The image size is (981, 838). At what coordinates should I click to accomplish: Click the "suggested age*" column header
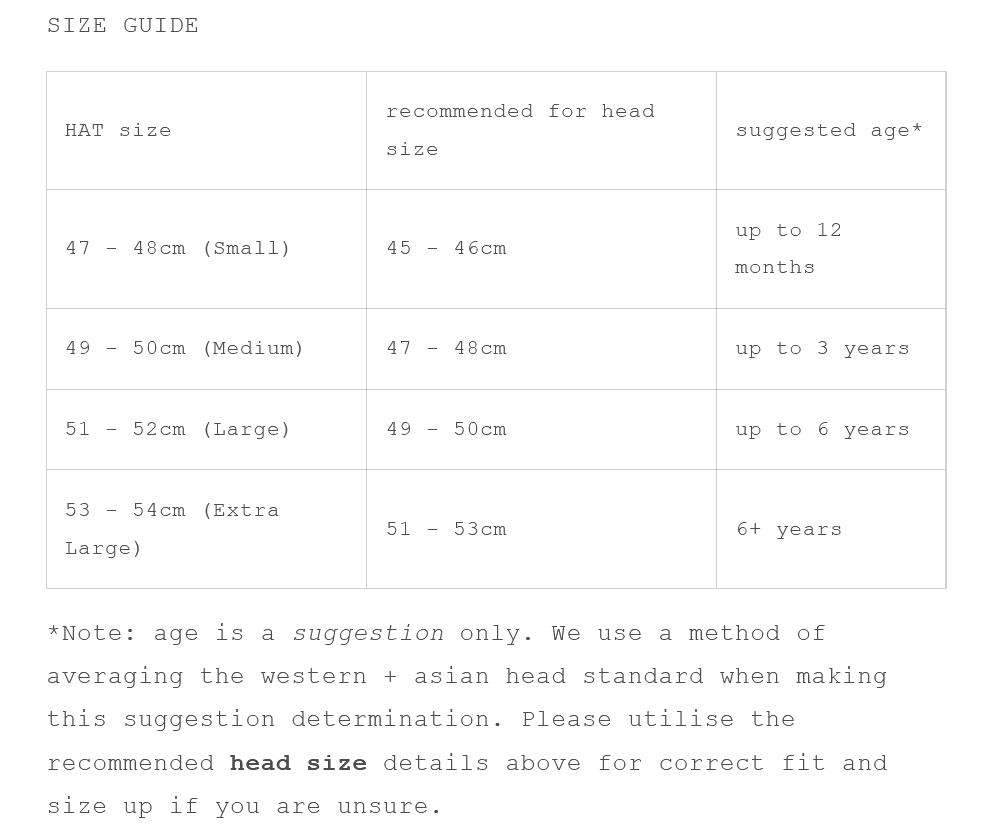tap(829, 130)
